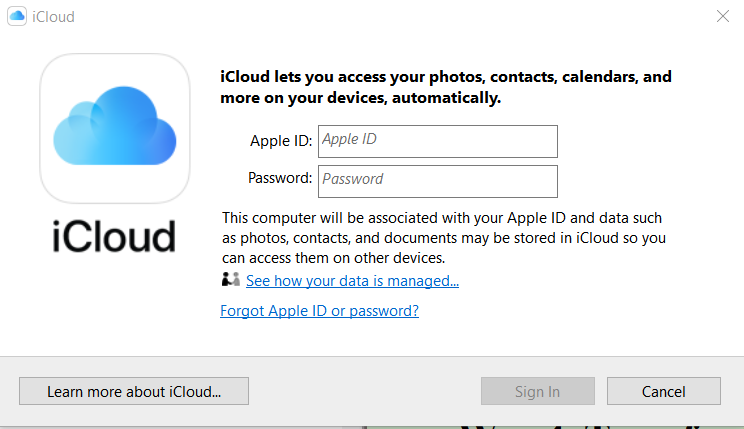Click the "Apple ID:" field label
The height and width of the screenshot is (429, 744).
(x=281, y=141)
